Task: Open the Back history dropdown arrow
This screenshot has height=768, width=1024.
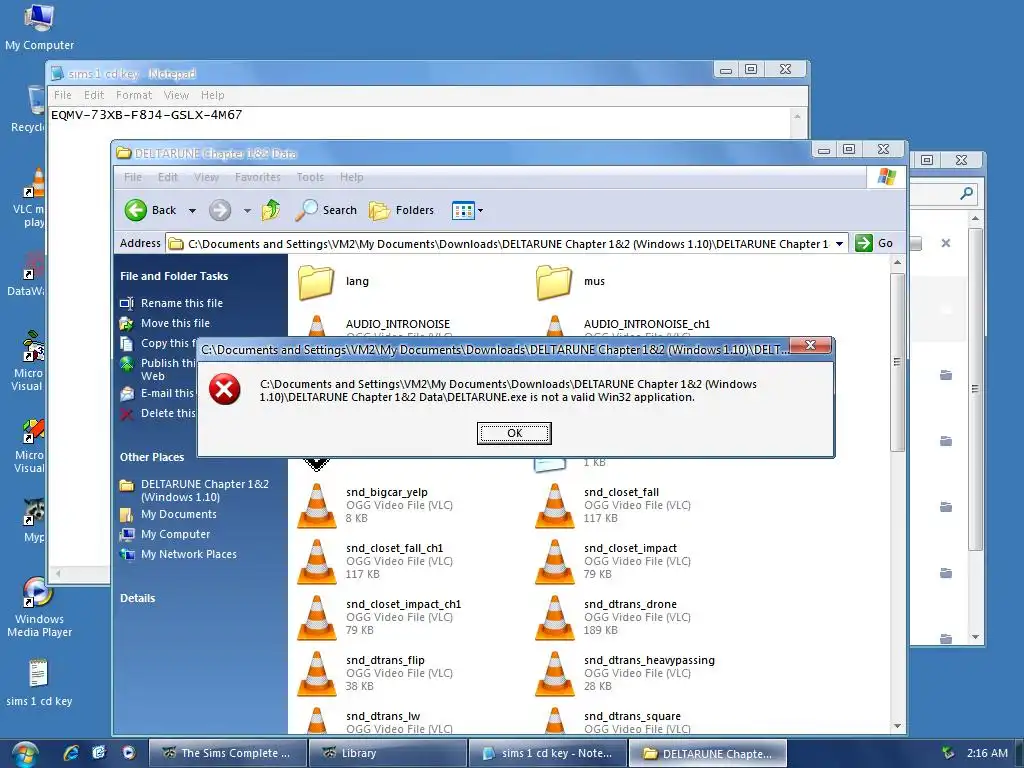Action: 192,210
